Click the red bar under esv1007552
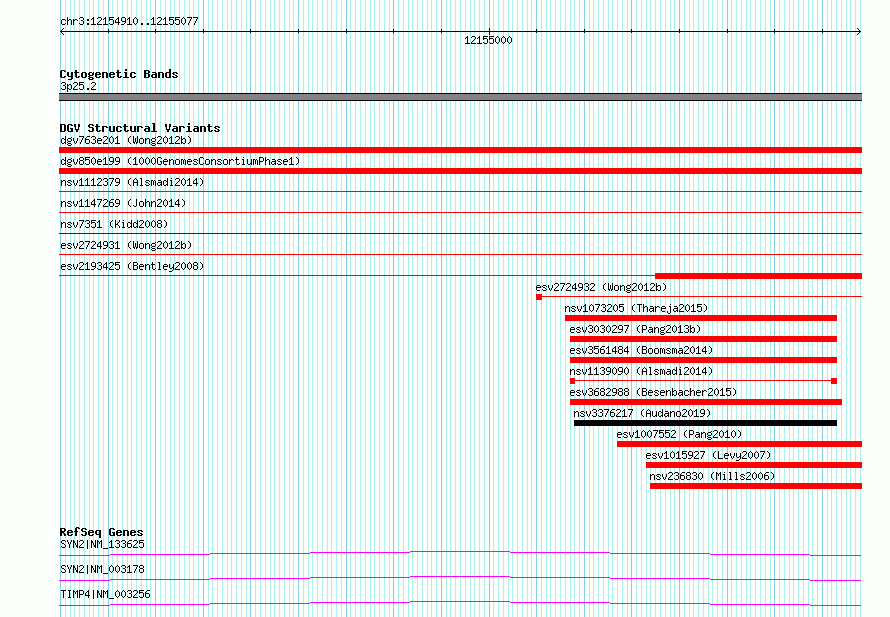The image size is (890, 617). [740, 444]
